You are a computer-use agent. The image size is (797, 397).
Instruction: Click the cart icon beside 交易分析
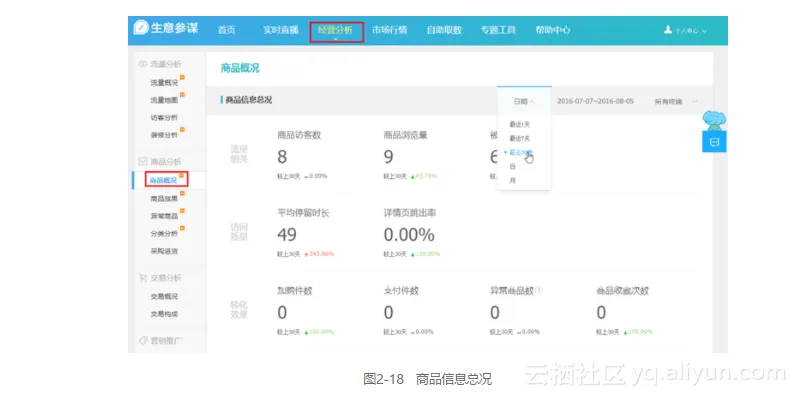[143, 278]
